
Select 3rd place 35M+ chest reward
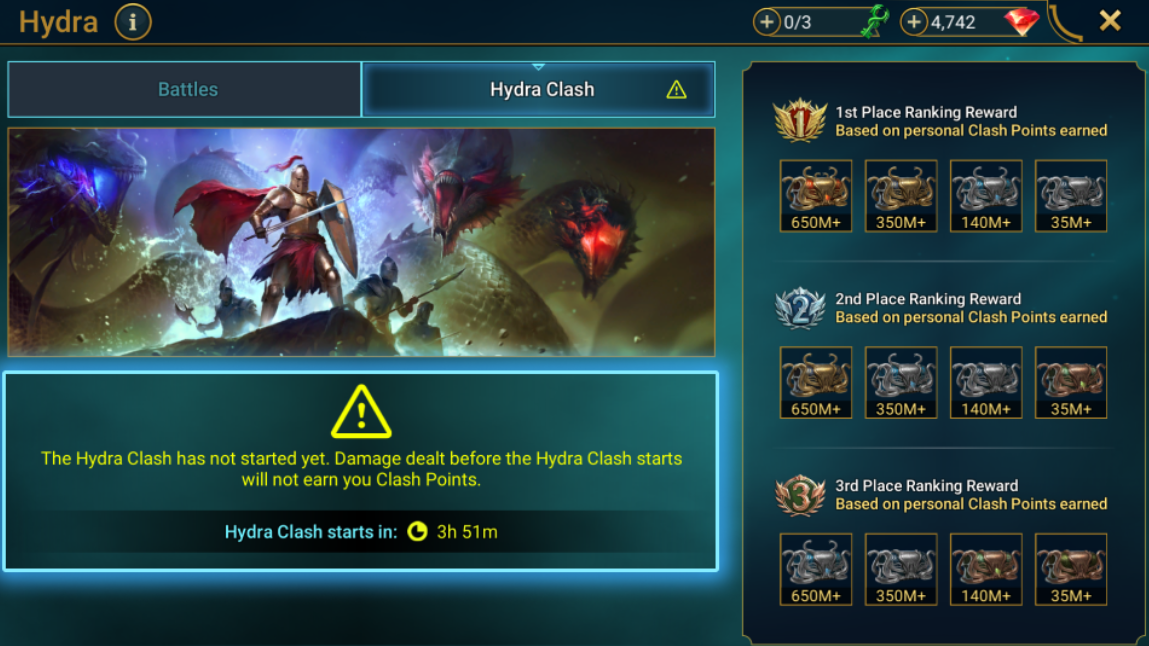coord(1071,569)
